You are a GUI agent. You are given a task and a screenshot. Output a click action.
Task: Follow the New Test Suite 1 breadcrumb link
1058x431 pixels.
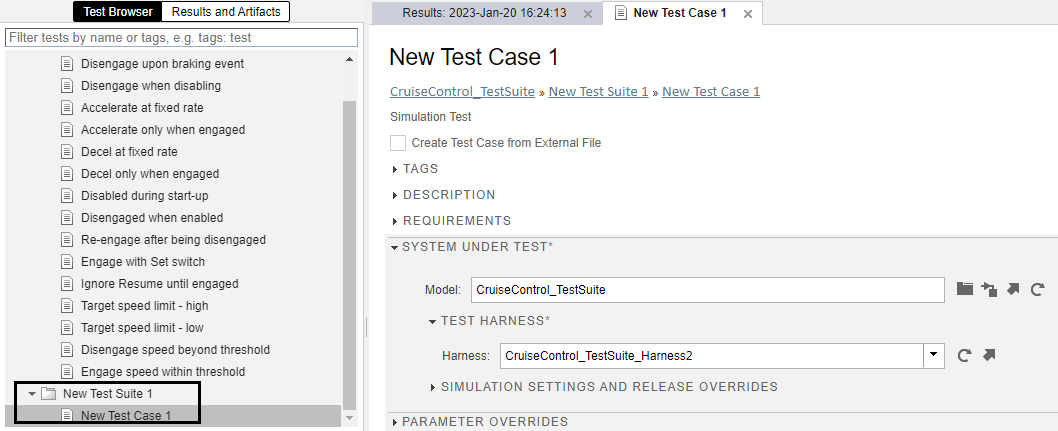tap(598, 92)
